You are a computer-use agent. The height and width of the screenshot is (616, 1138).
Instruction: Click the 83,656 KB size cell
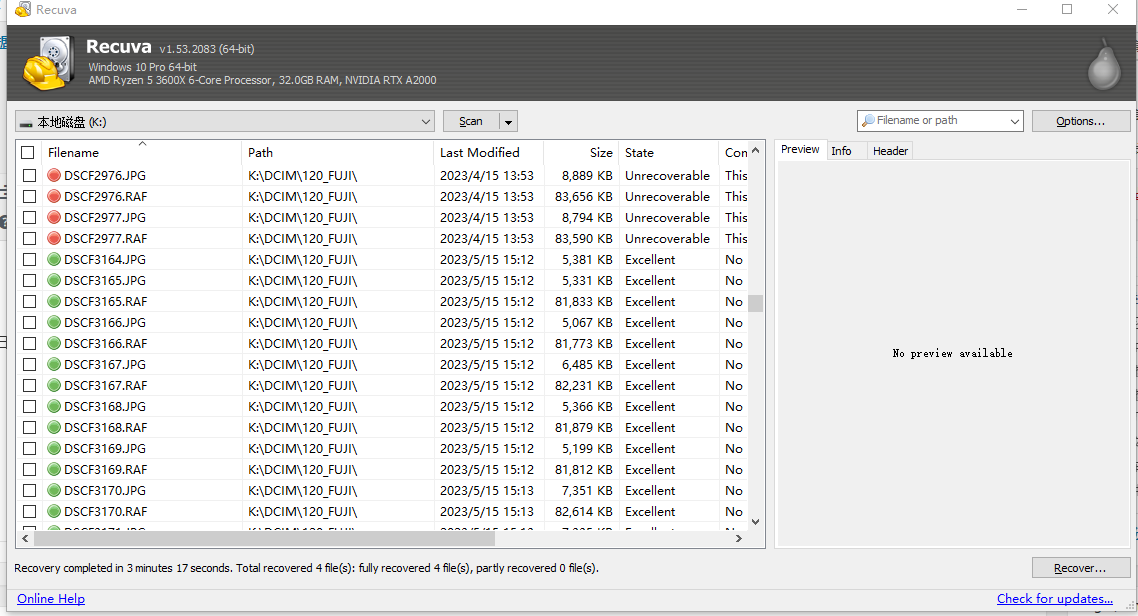point(584,196)
